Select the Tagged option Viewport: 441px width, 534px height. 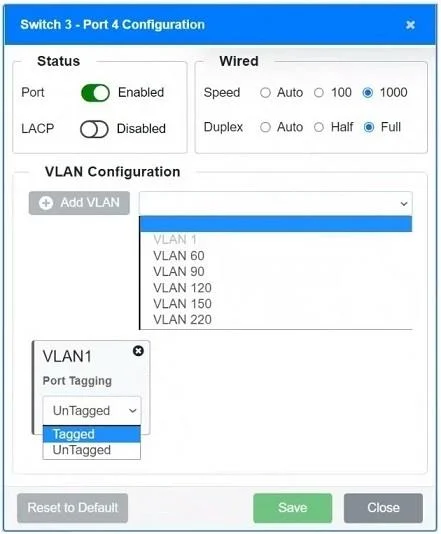(x=92, y=434)
